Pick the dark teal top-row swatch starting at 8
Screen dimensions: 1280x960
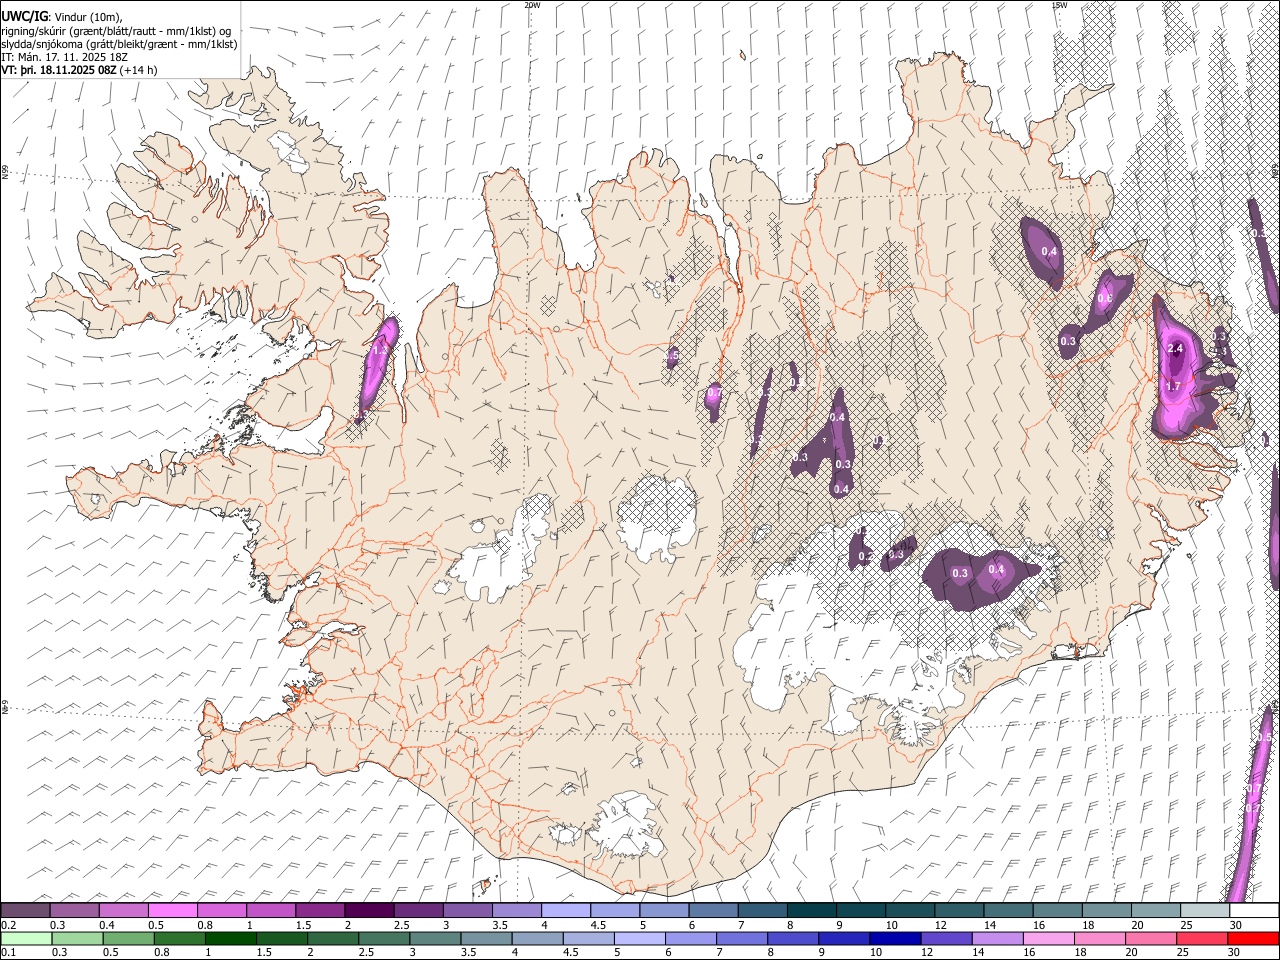click(812, 911)
